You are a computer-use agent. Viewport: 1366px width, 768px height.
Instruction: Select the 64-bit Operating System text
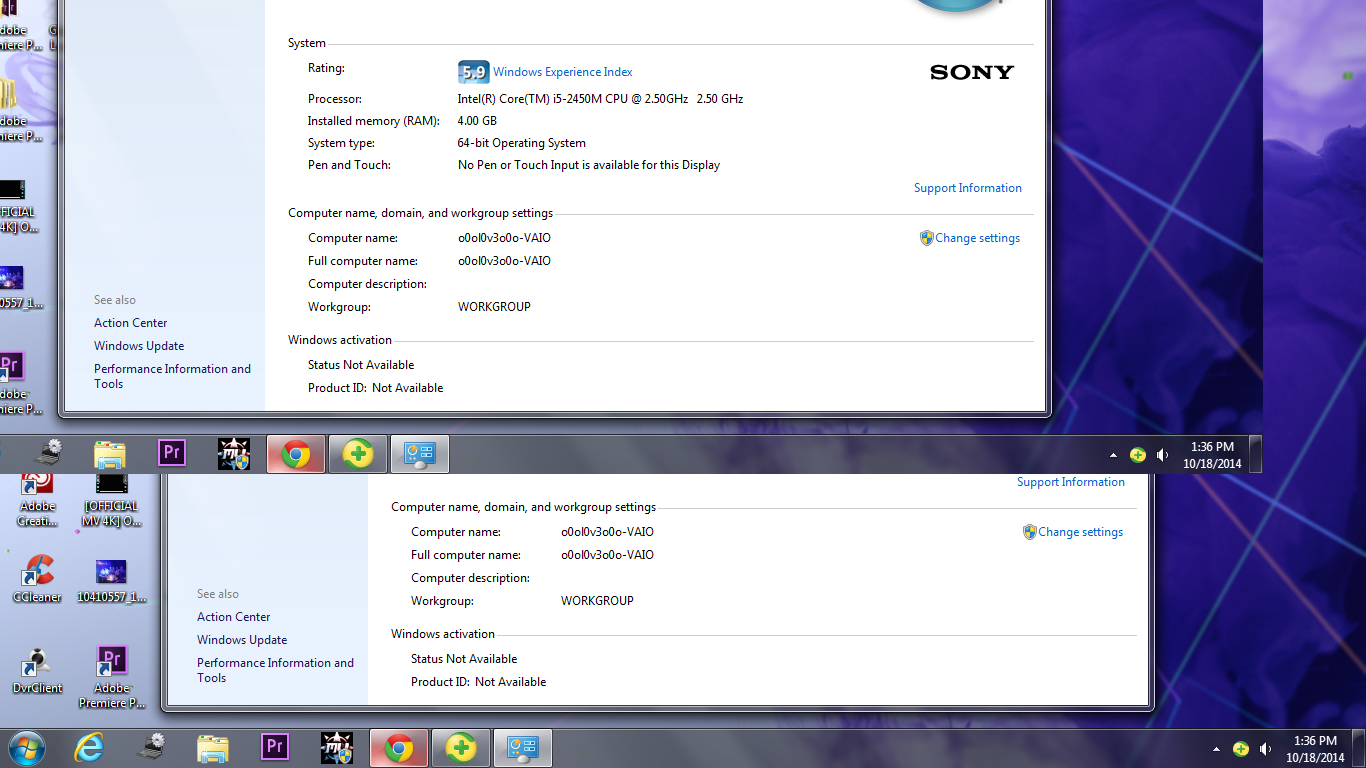[522, 143]
